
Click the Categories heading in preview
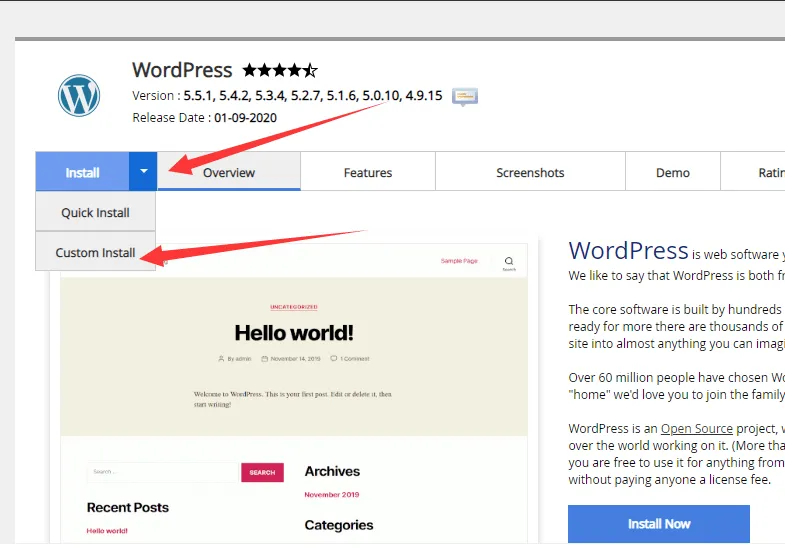click(x=339, y=525)
